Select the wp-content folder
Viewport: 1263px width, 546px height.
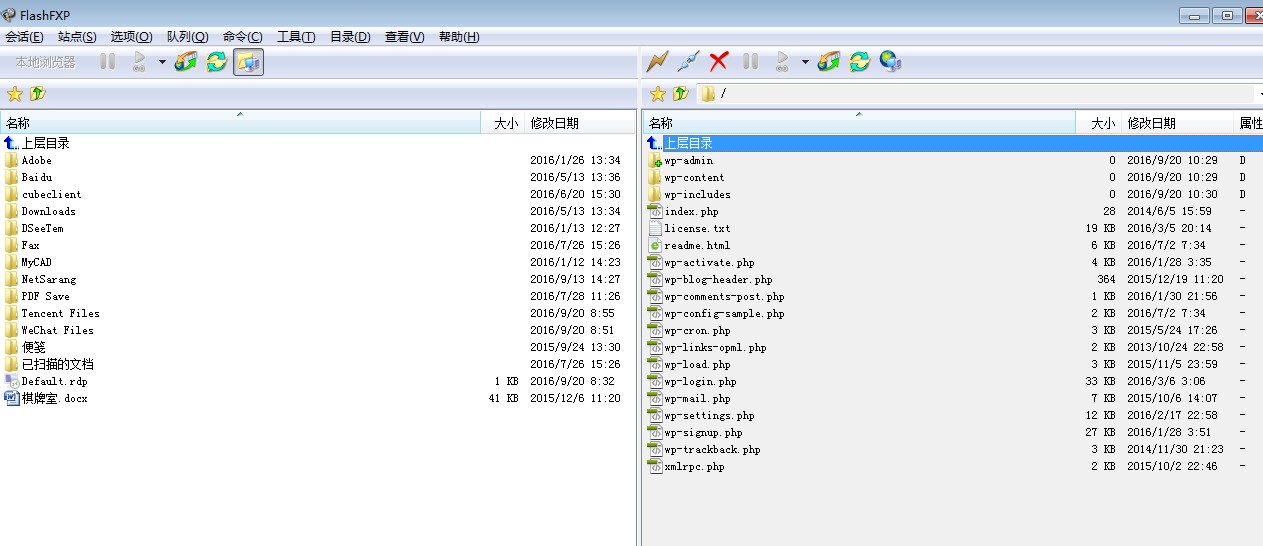(694, 178)
